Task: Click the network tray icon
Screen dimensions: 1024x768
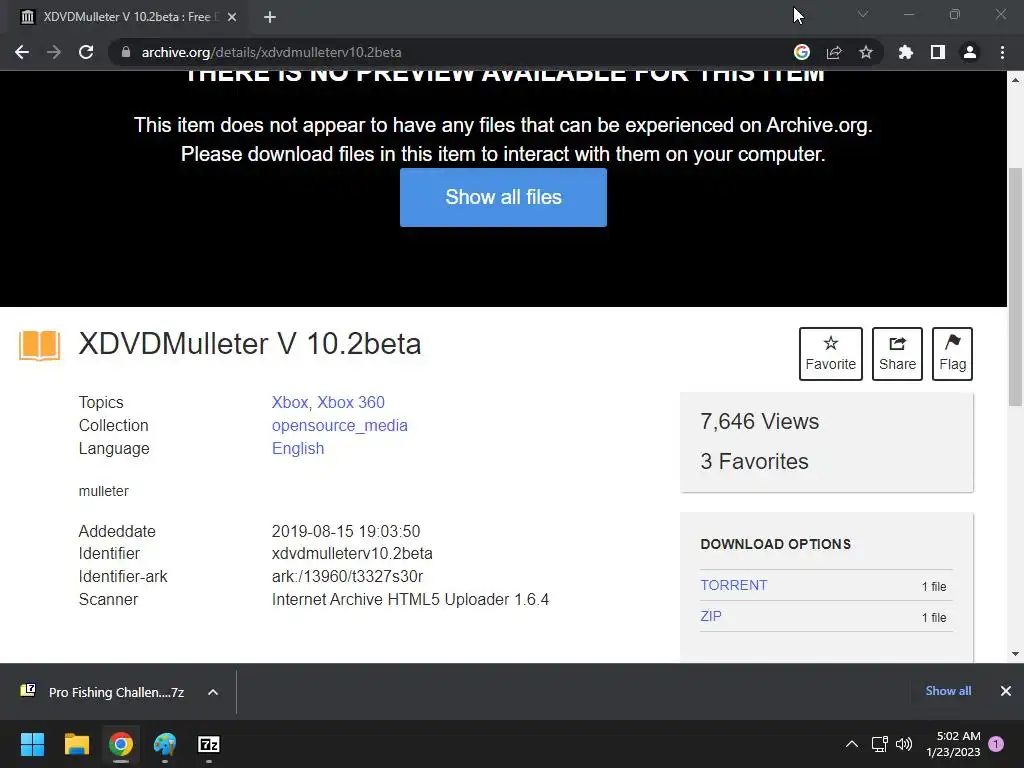Action: (x=879, y=744)
